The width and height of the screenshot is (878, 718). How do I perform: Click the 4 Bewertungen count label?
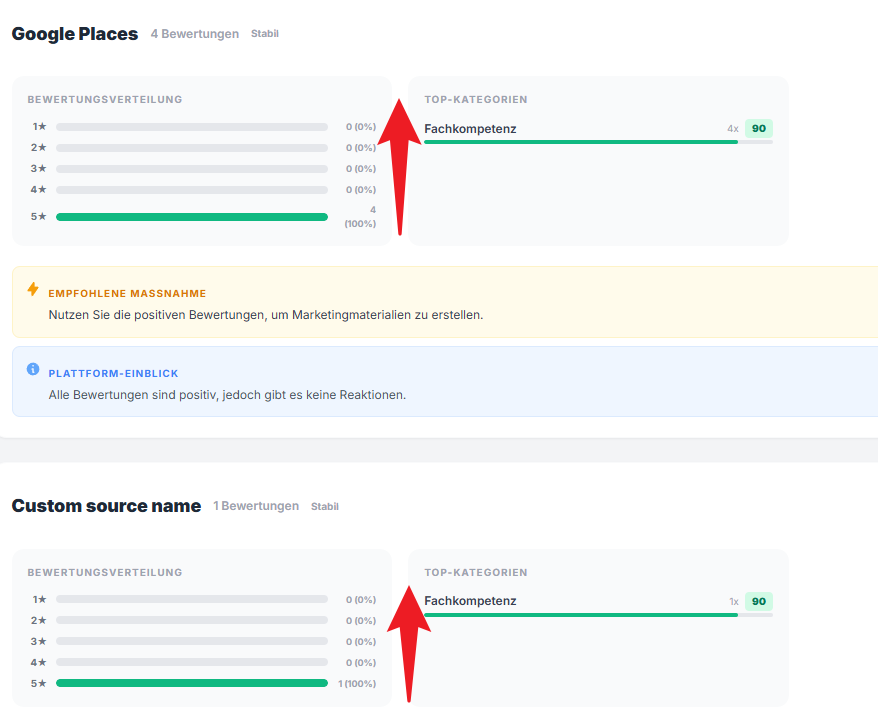coord(195,34)
